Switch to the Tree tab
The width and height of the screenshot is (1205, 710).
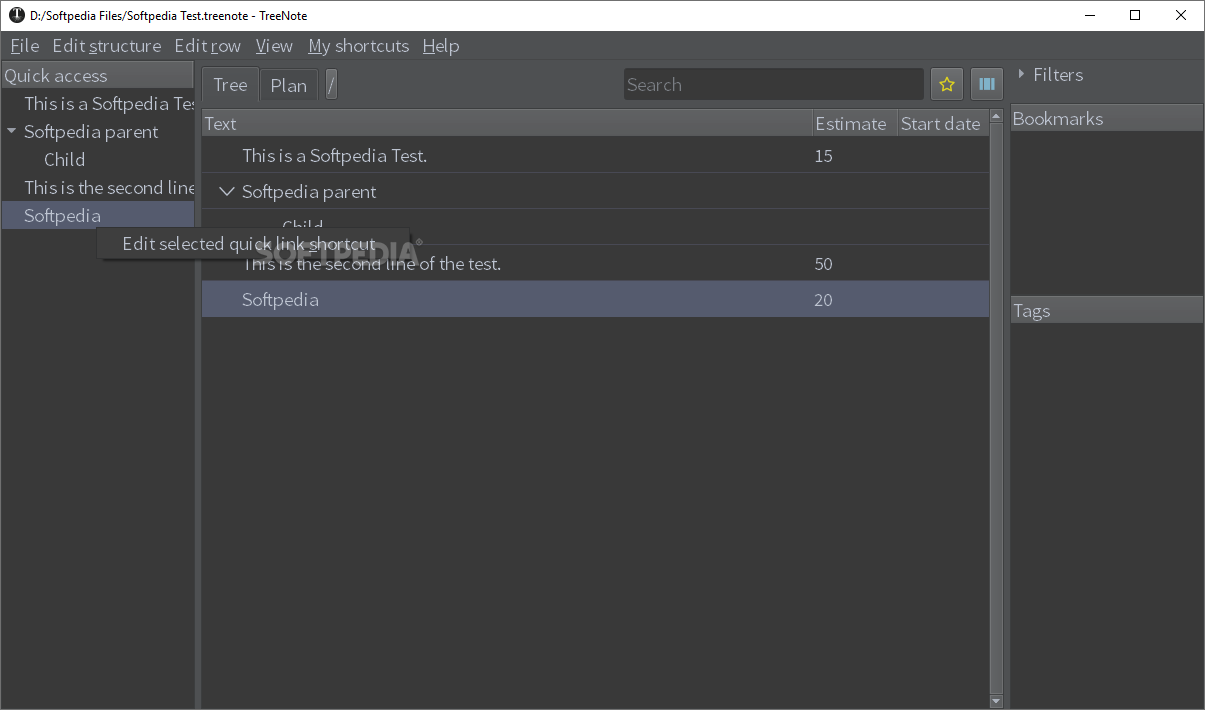tap(230, 85)
